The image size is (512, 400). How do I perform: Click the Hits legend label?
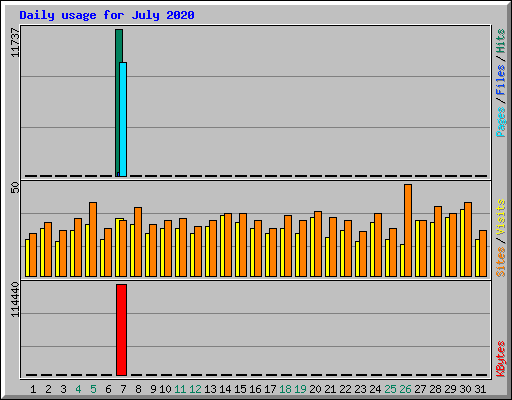(x=501, y=41)
